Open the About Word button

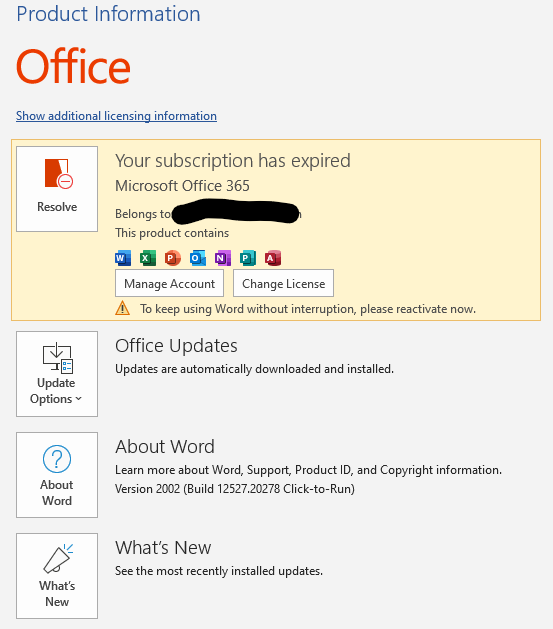tap(57, 475)
